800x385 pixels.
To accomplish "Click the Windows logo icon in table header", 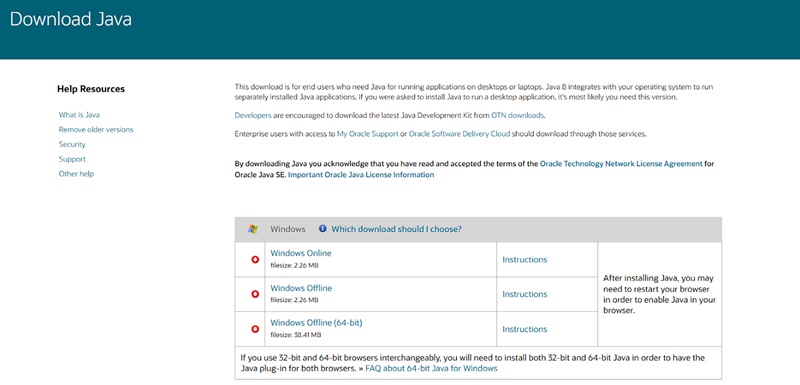I will 253,229.
